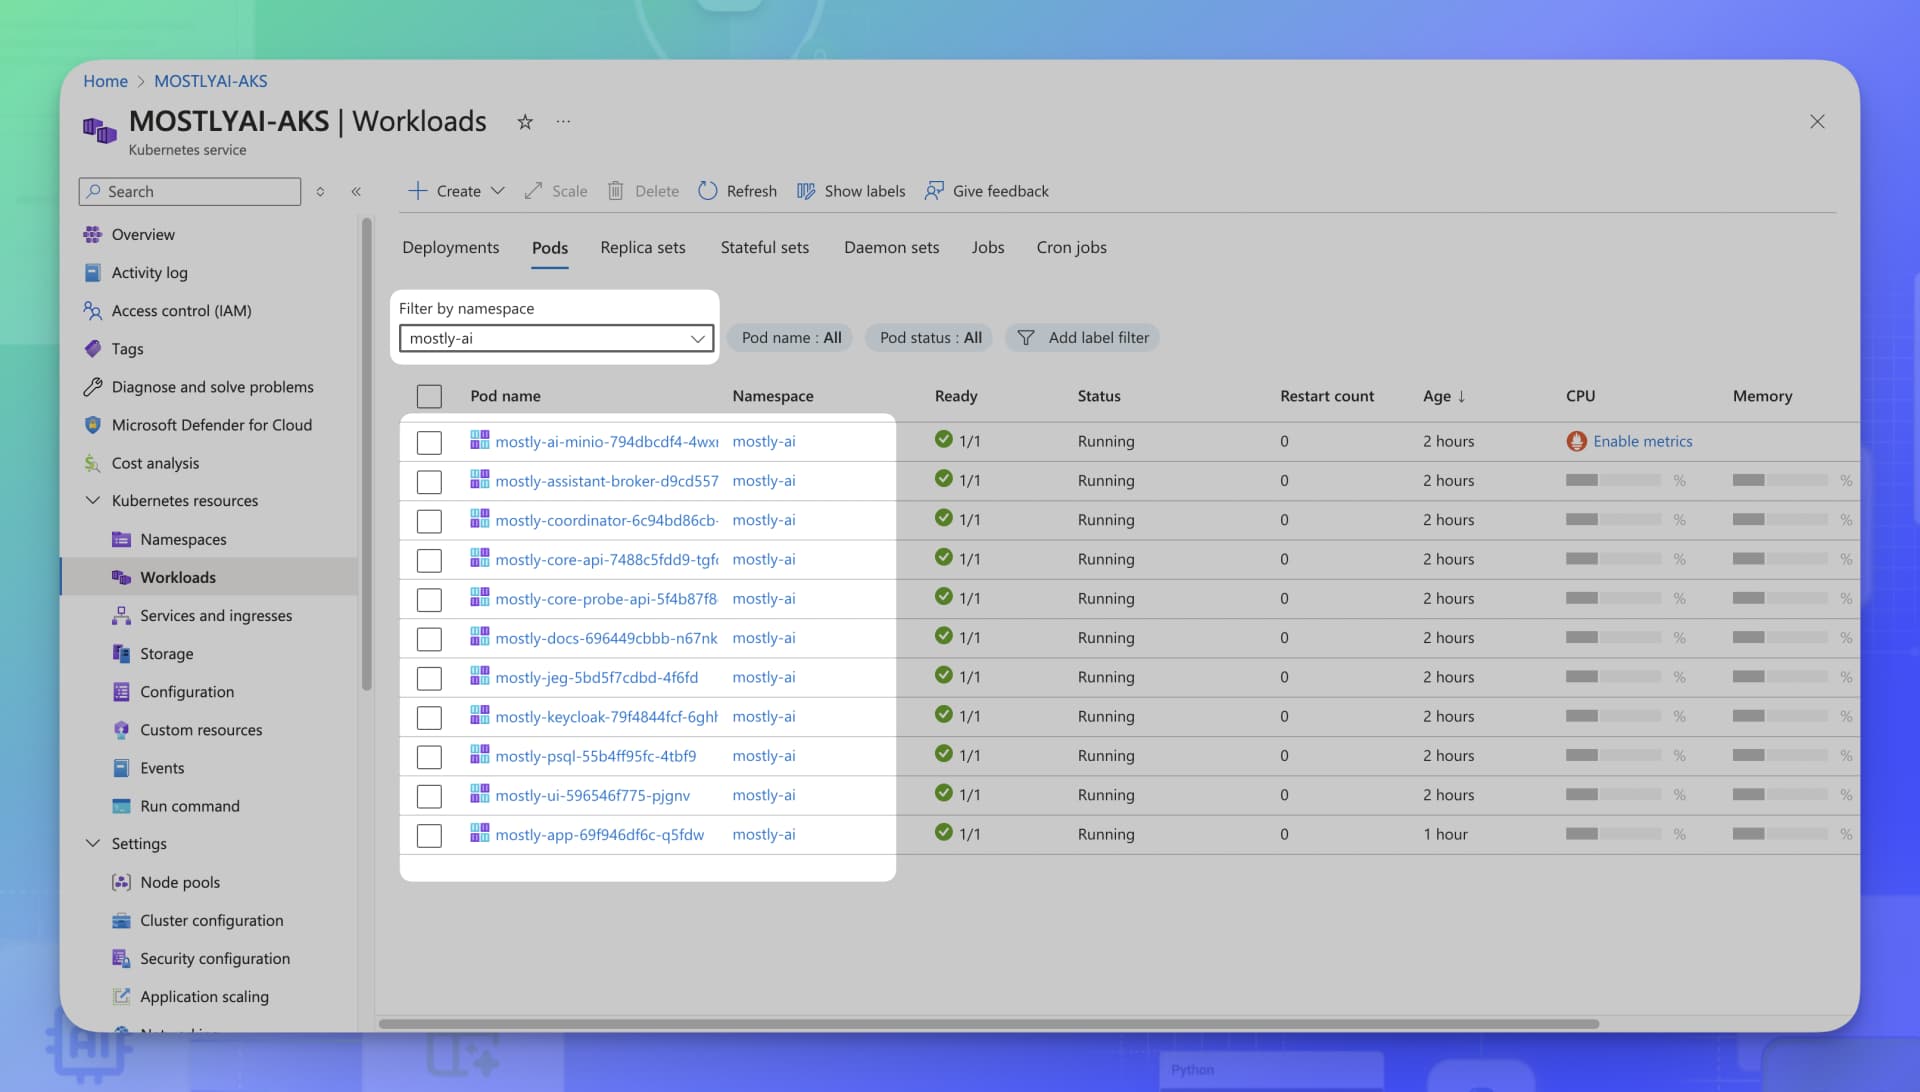Viewport: 1920px width, 1092px height.
Task: Select the Namespaces resource icon
Action: click(121, 539)
